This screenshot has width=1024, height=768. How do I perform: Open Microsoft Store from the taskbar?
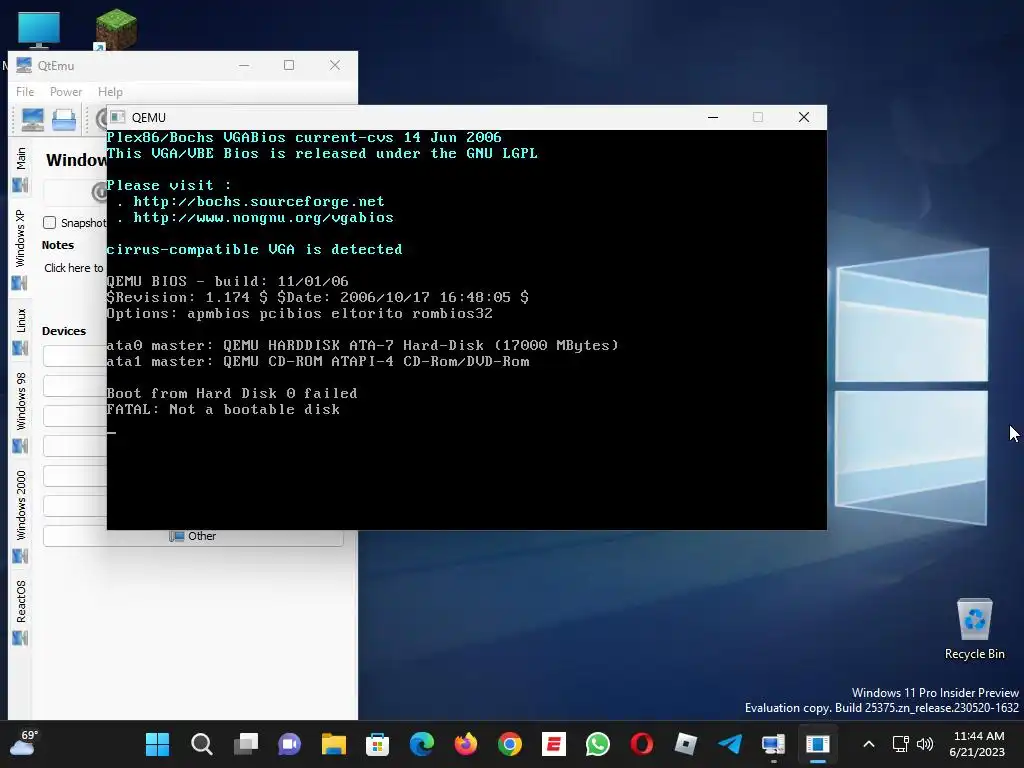(x=377, y=744)
